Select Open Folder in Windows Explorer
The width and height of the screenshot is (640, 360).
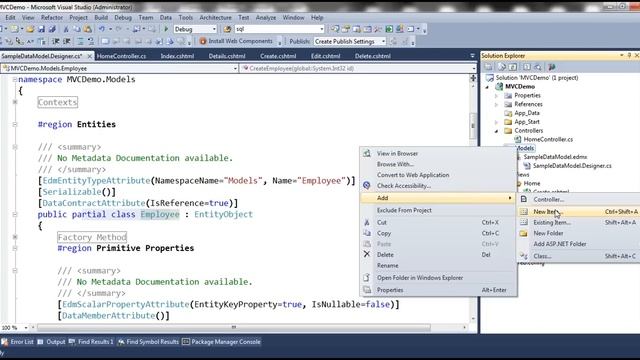pyautogui.click(x=438, y=278)
